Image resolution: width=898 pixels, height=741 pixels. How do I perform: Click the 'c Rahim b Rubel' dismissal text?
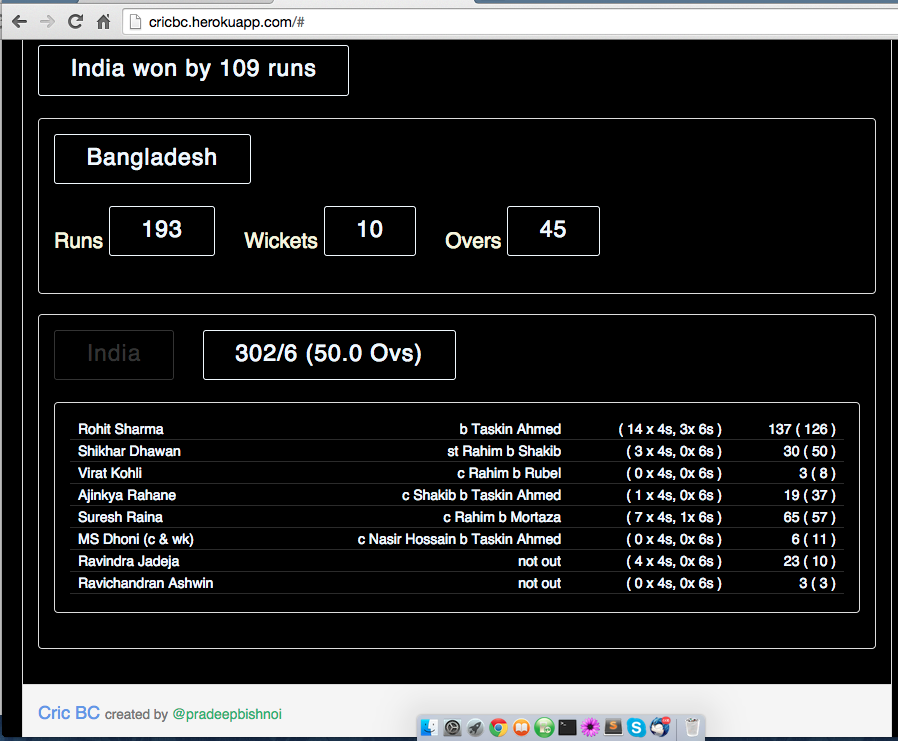click(509, 473)
